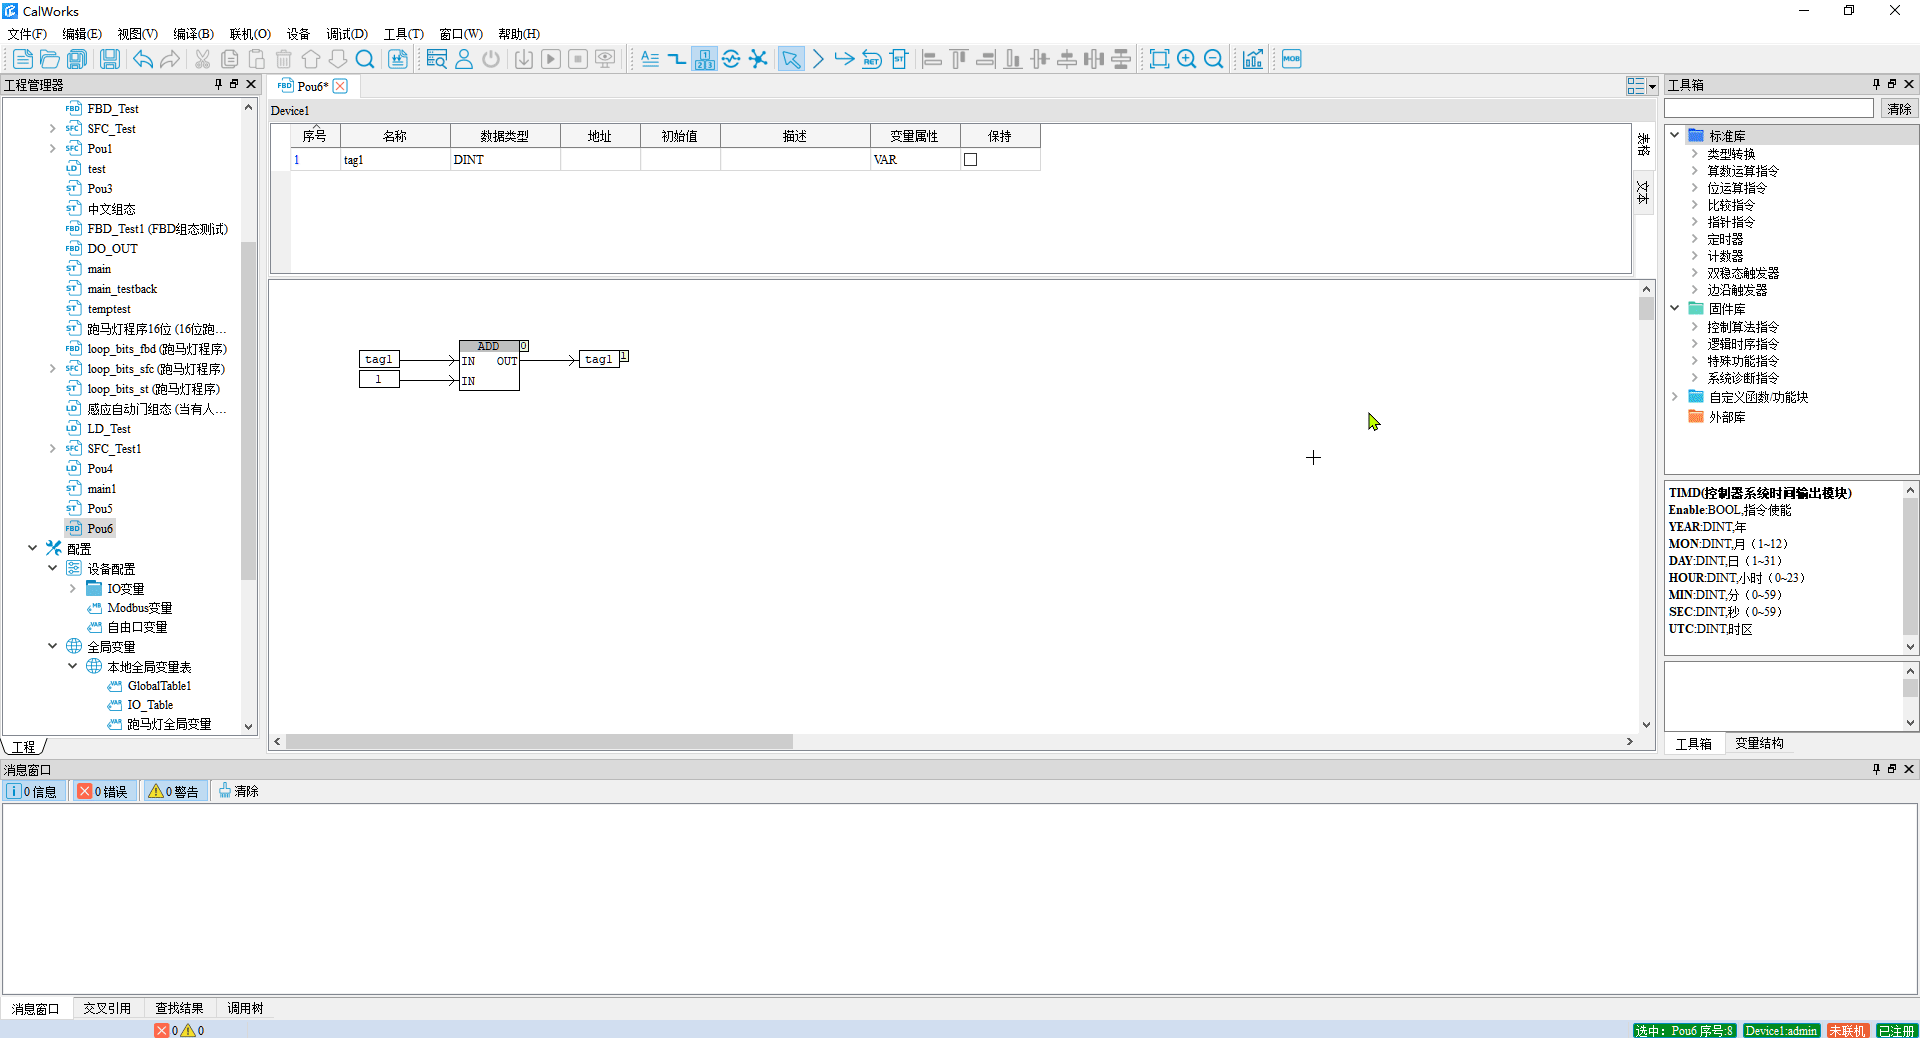The image size is (1920, 1038).
Task: Click the MOB toolbar icon
Action: 1292,59
